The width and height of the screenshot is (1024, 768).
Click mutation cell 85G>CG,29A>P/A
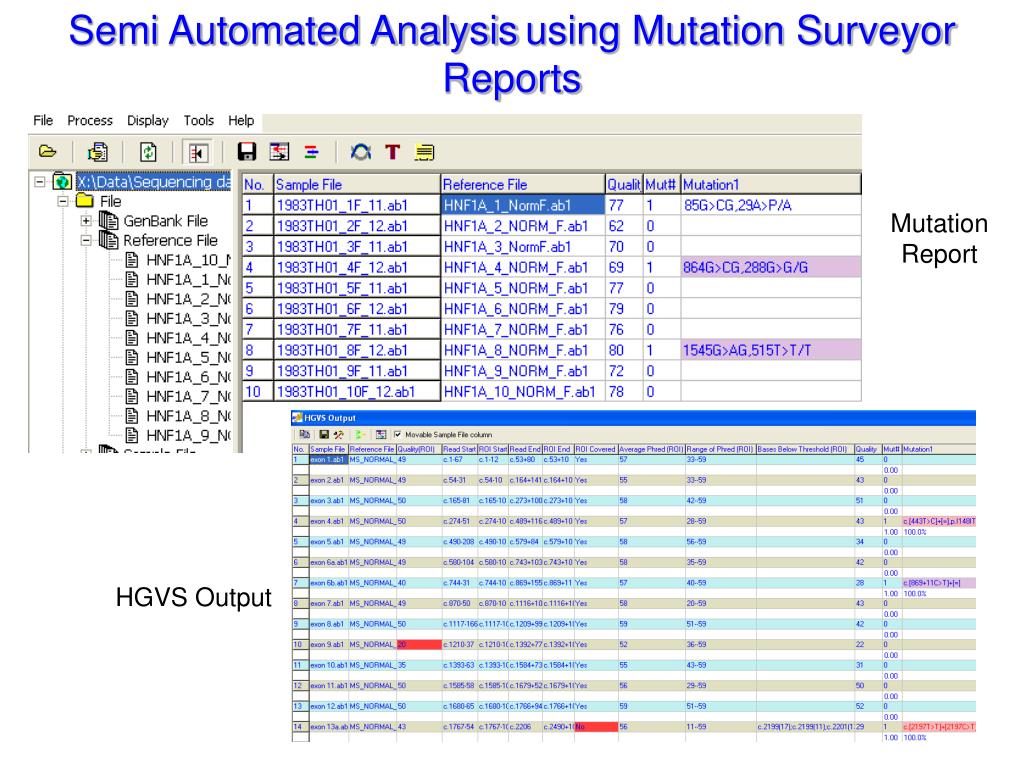coord(771,205)
